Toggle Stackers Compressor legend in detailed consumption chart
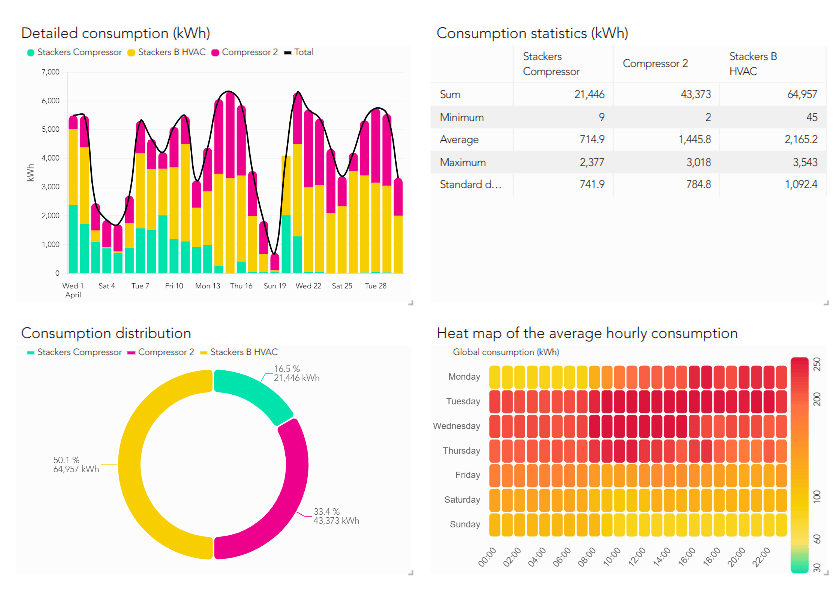 (74, 52)
